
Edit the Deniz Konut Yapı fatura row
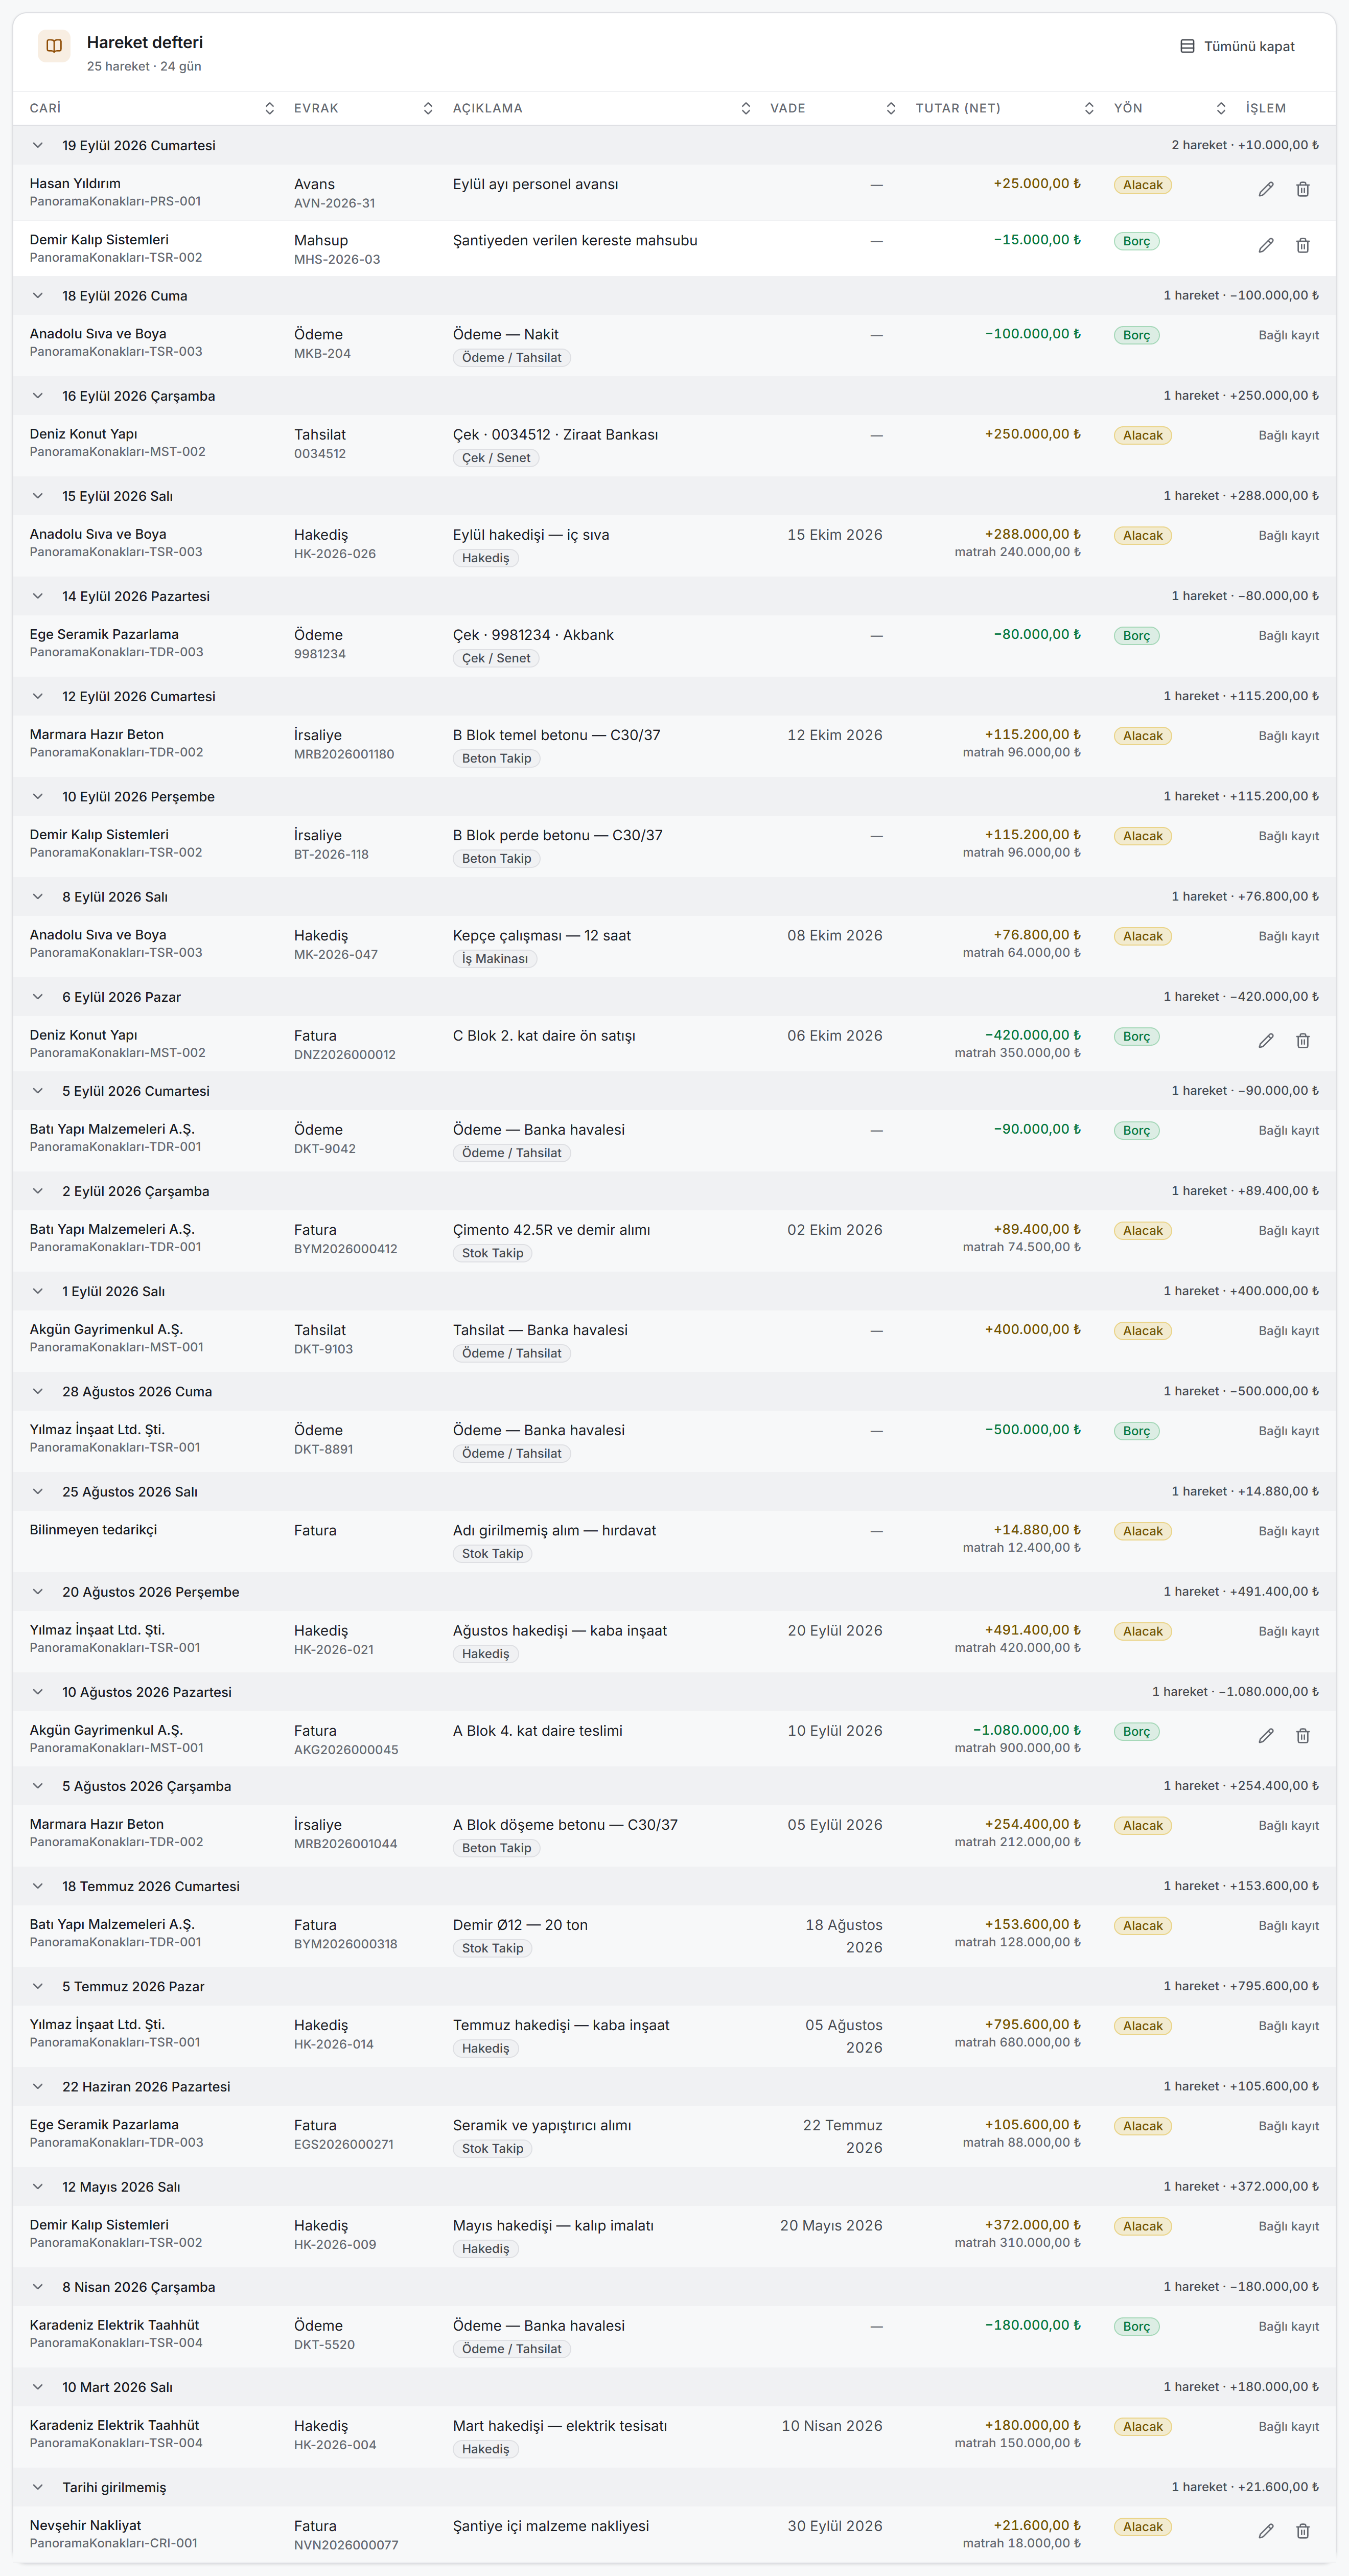pos(1265,1041)
